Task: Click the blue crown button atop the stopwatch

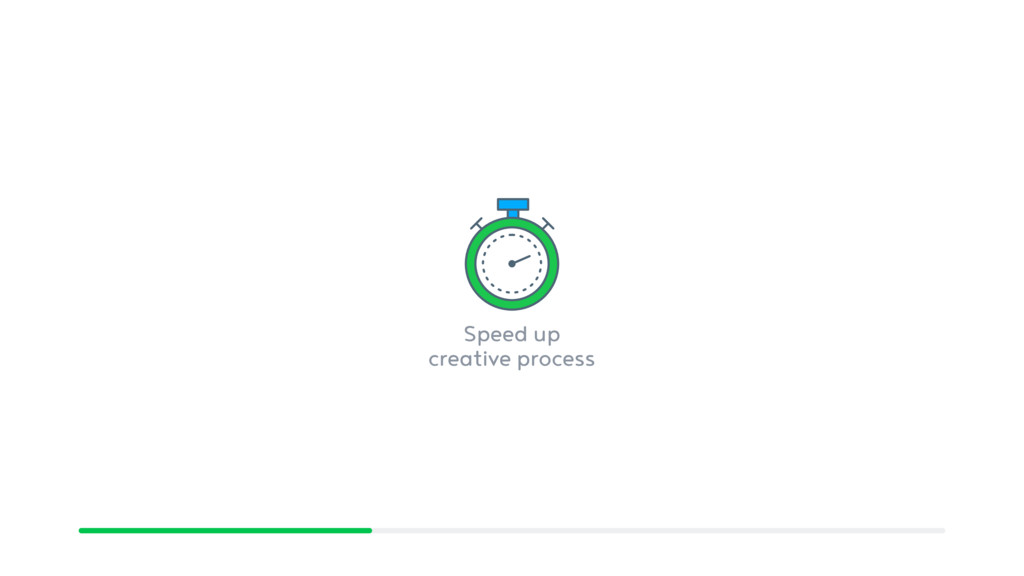Action: (x=513, y=204)
